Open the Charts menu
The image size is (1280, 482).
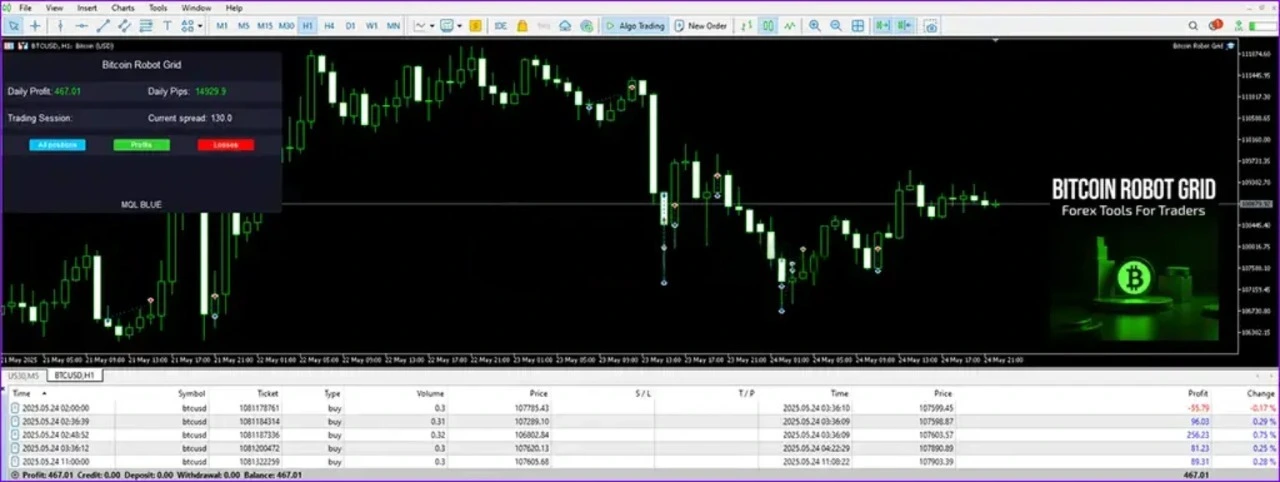coord(122,8)
